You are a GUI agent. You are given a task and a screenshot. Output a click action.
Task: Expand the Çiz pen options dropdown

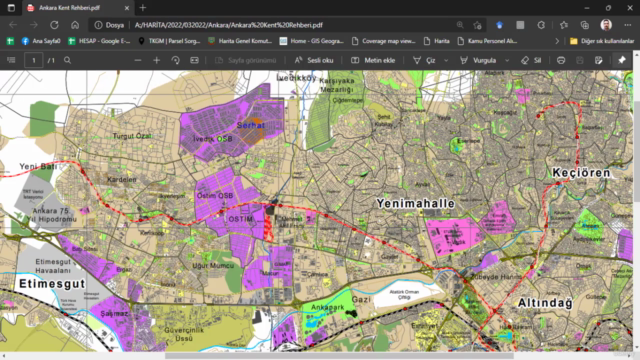(x=446, y=60)
